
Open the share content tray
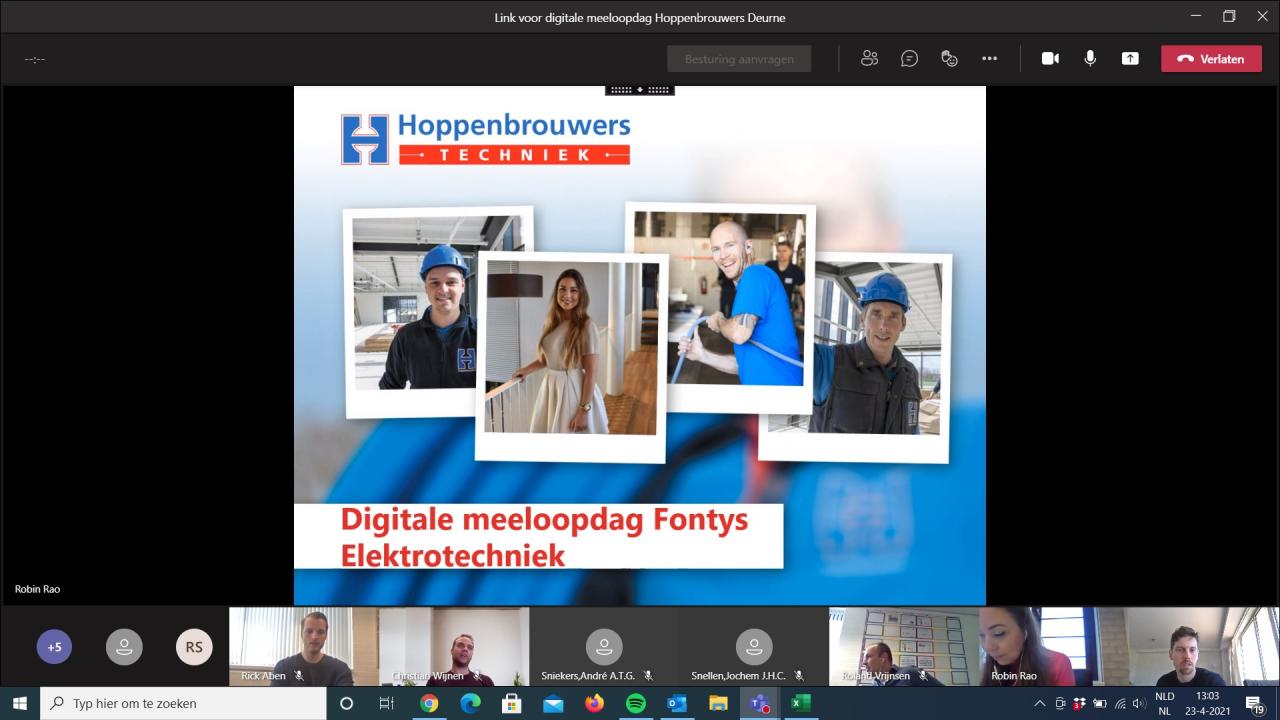pyautogui.click(x=1130, y=59)
